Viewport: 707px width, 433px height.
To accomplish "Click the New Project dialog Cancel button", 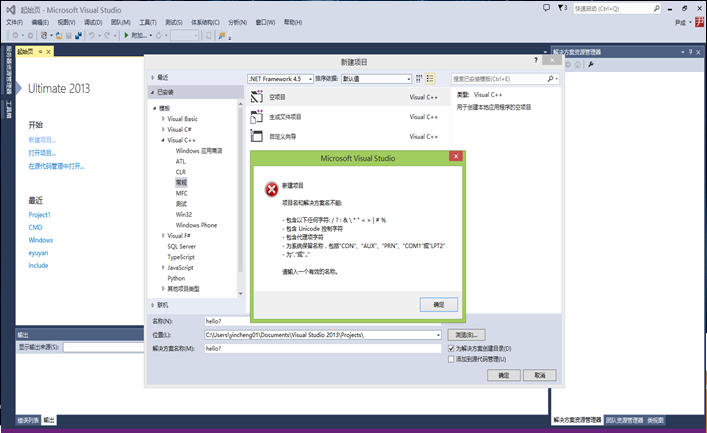I will tap(540, 375).
